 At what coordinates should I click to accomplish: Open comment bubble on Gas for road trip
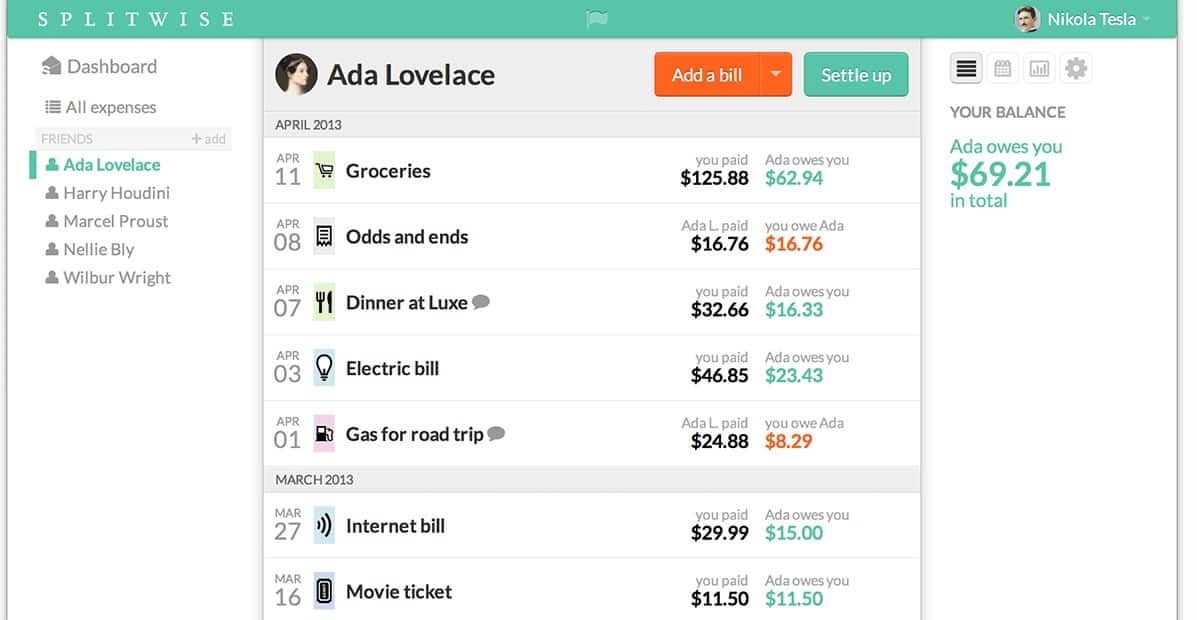tap(496, 434)
